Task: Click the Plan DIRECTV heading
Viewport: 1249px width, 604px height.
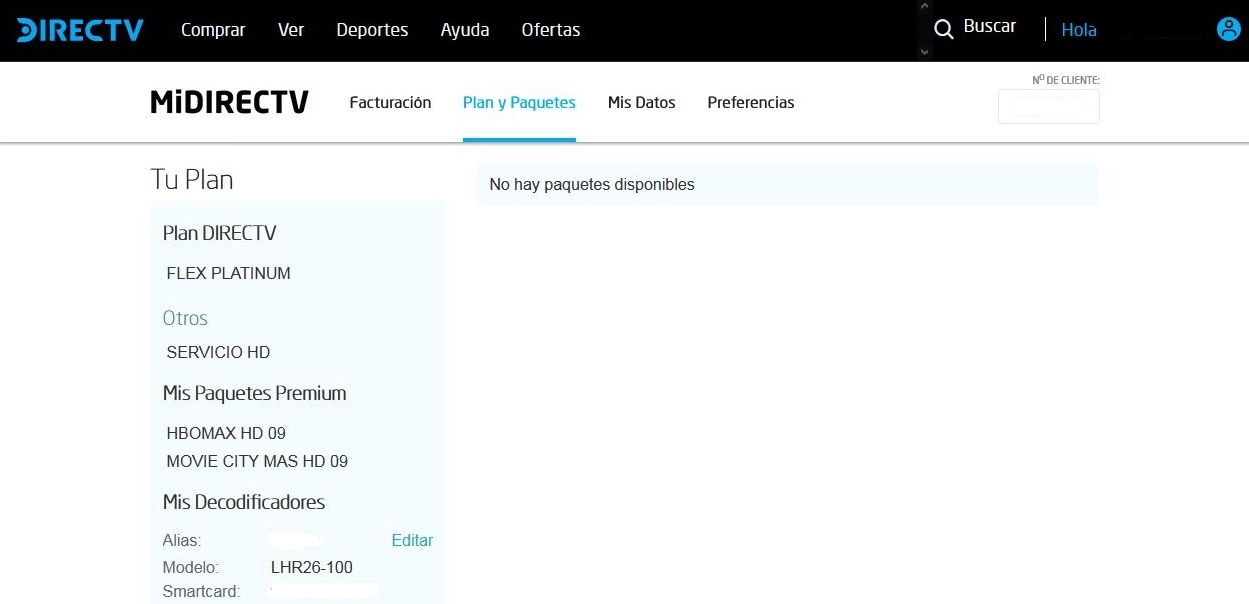Action: tap(219, 233)
